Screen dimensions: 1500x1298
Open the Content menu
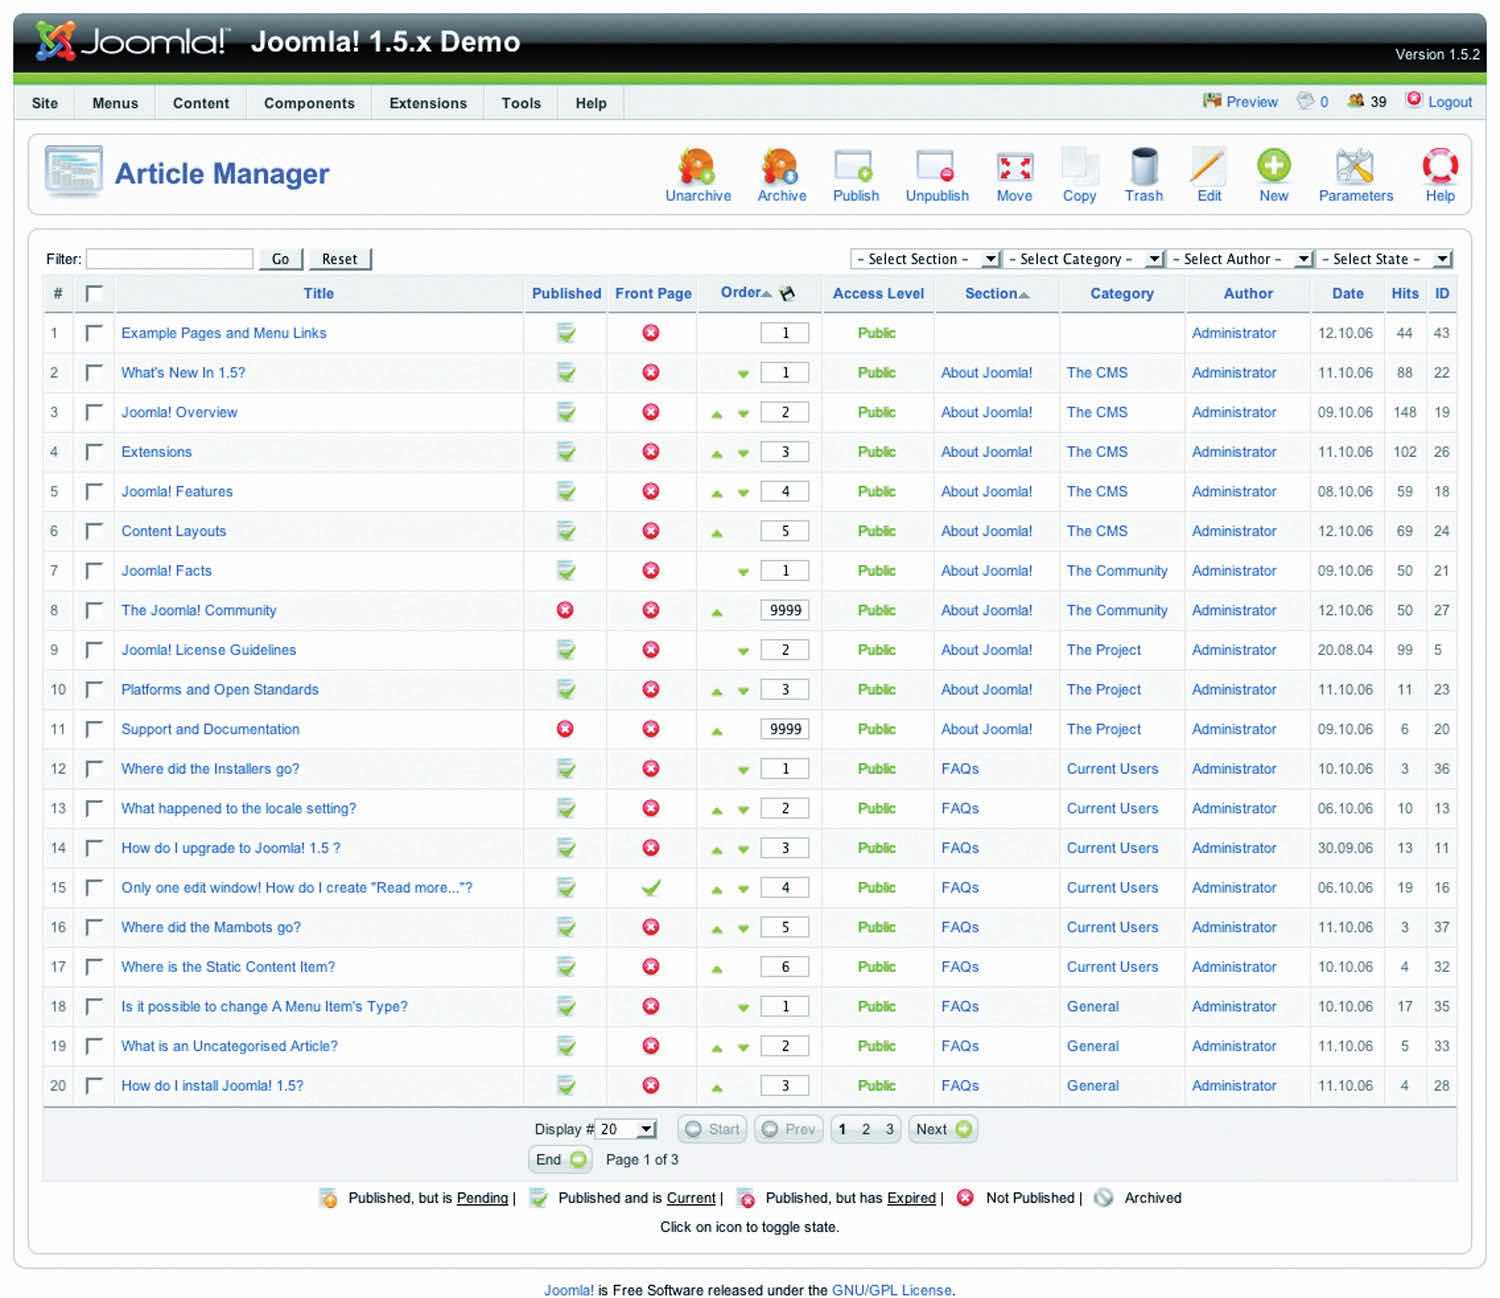(201, 103)
